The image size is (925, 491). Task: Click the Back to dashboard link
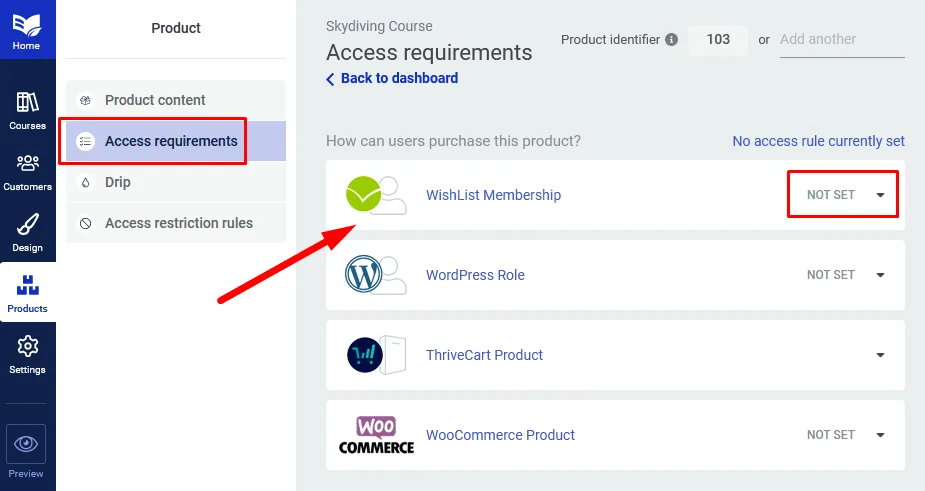(399, 78)
